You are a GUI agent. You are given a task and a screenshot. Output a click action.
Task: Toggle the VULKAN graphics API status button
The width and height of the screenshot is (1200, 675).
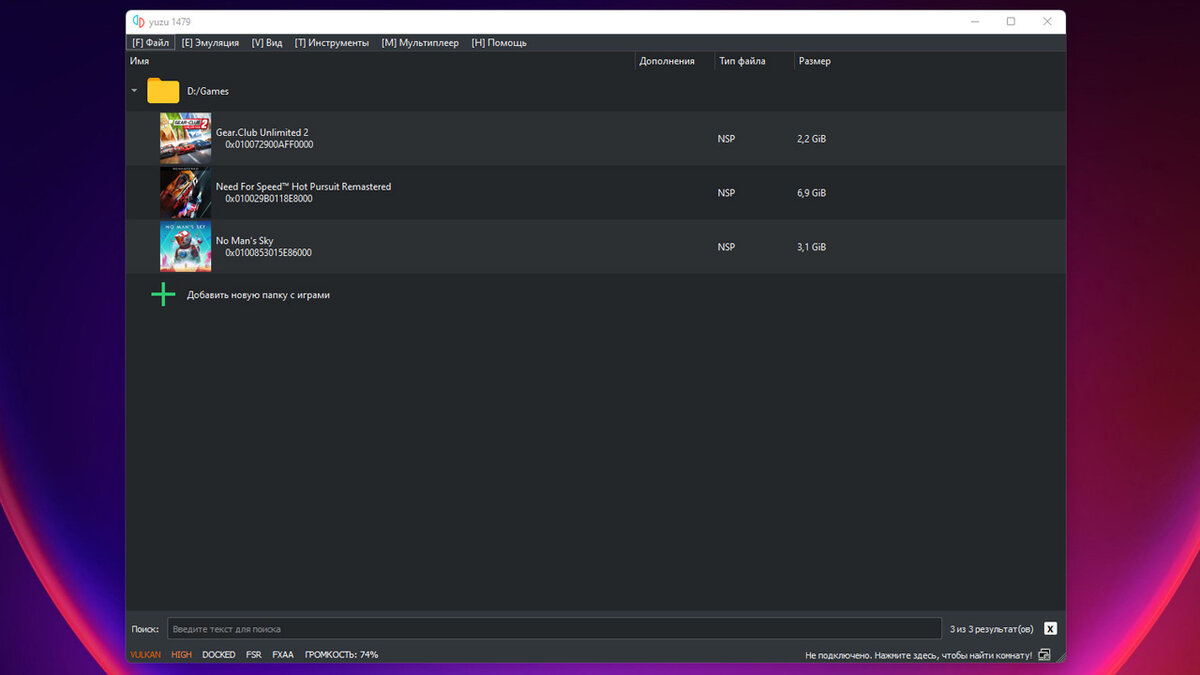145,655
